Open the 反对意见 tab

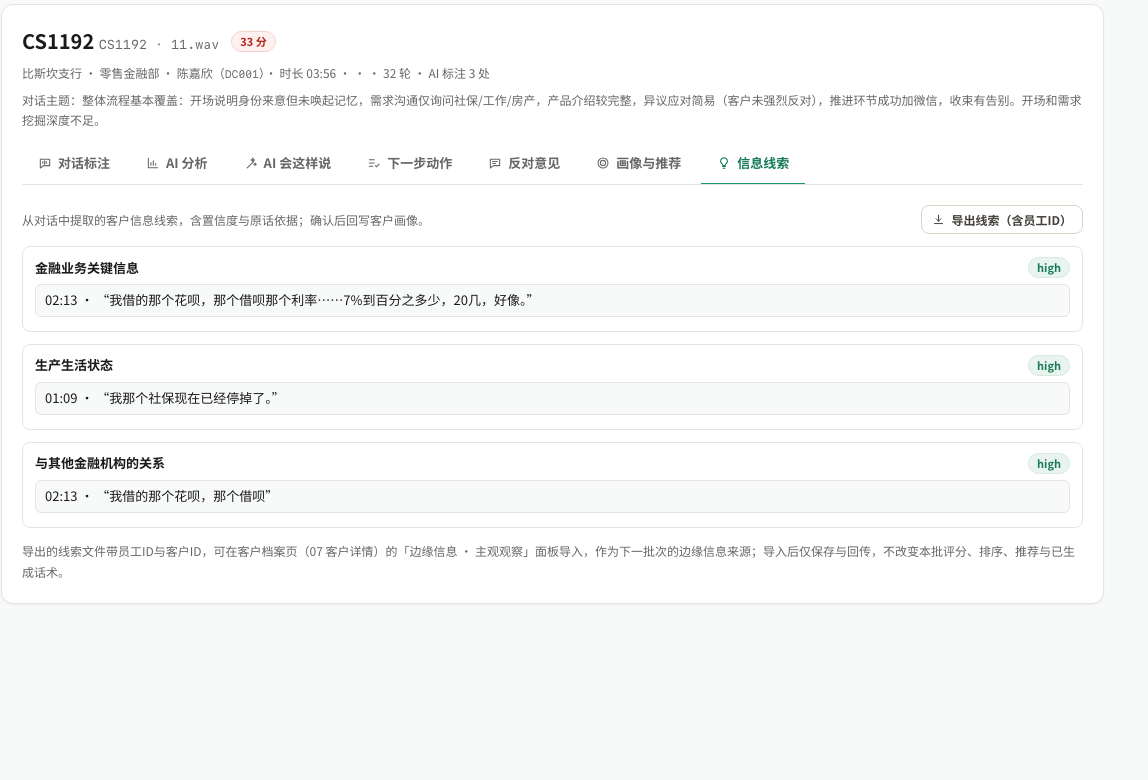524,163
